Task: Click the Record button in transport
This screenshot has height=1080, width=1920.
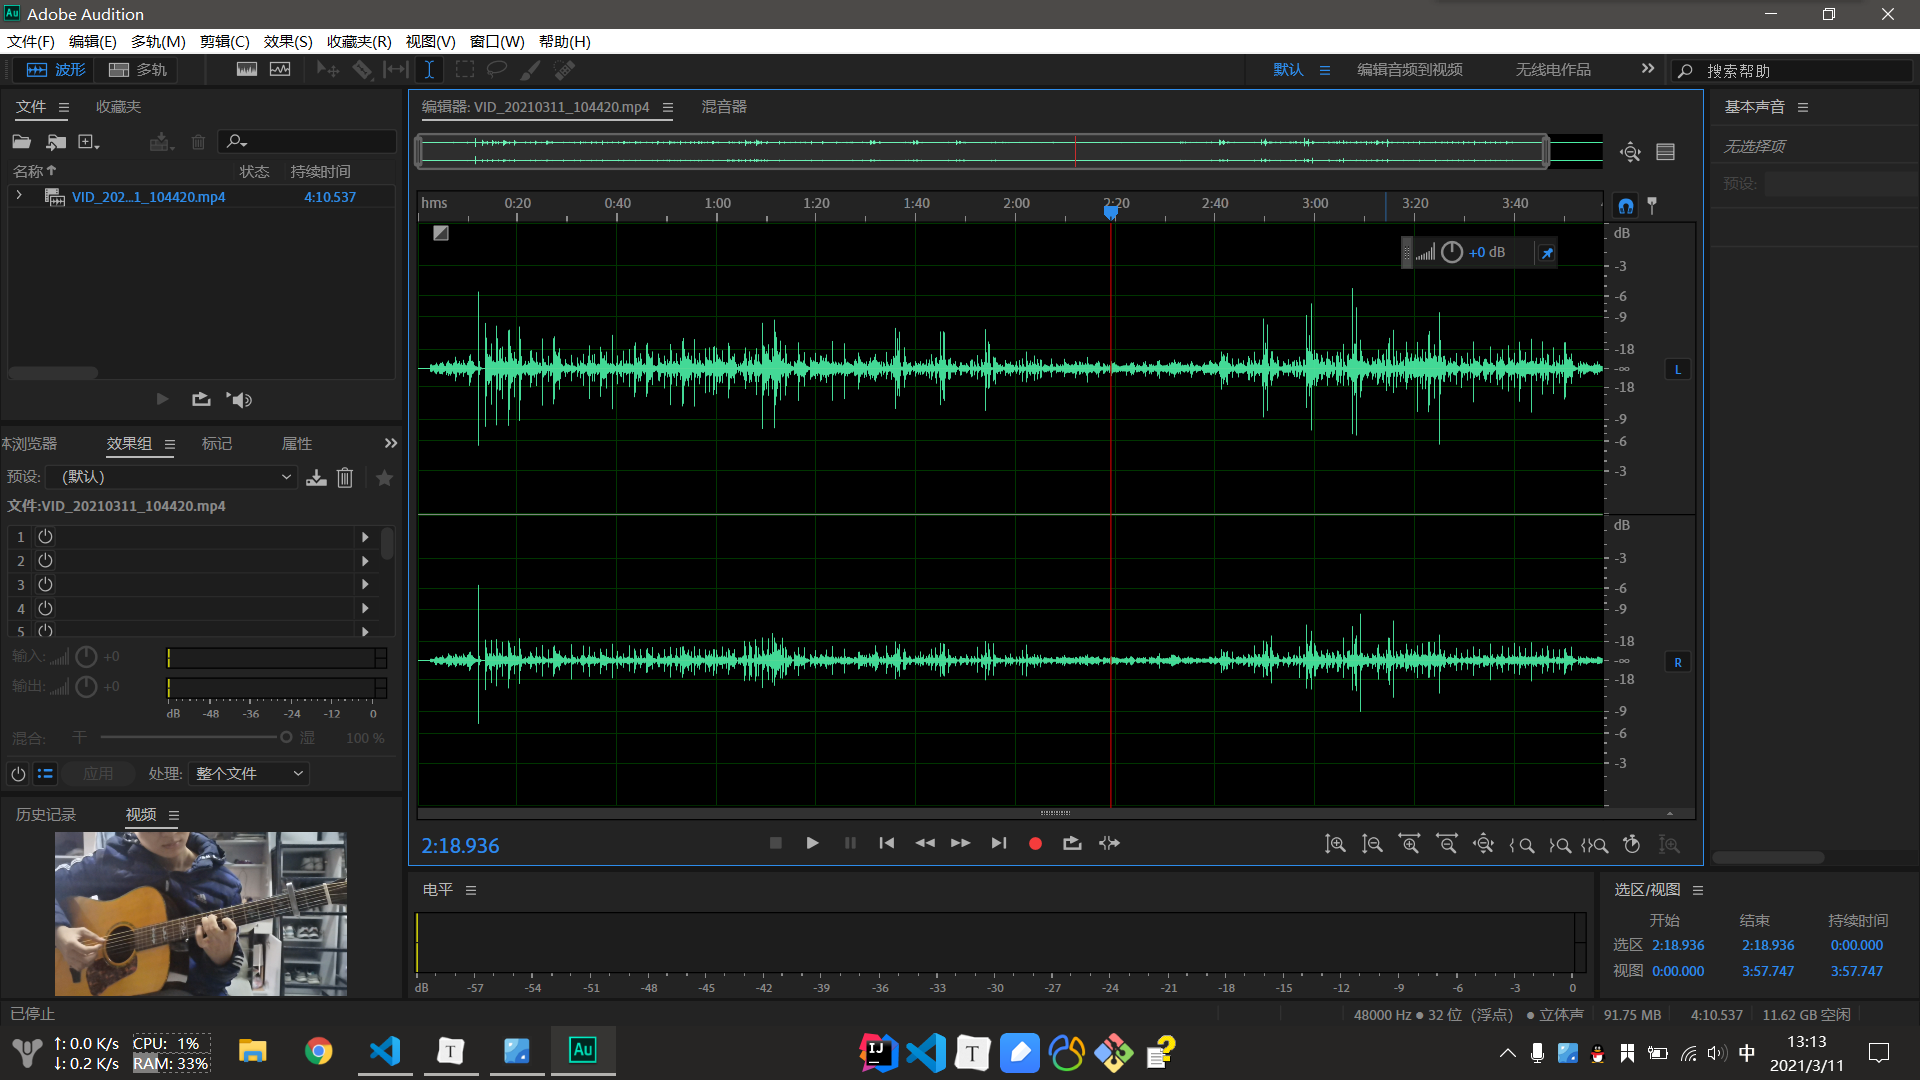Action: click(1035, 844)
